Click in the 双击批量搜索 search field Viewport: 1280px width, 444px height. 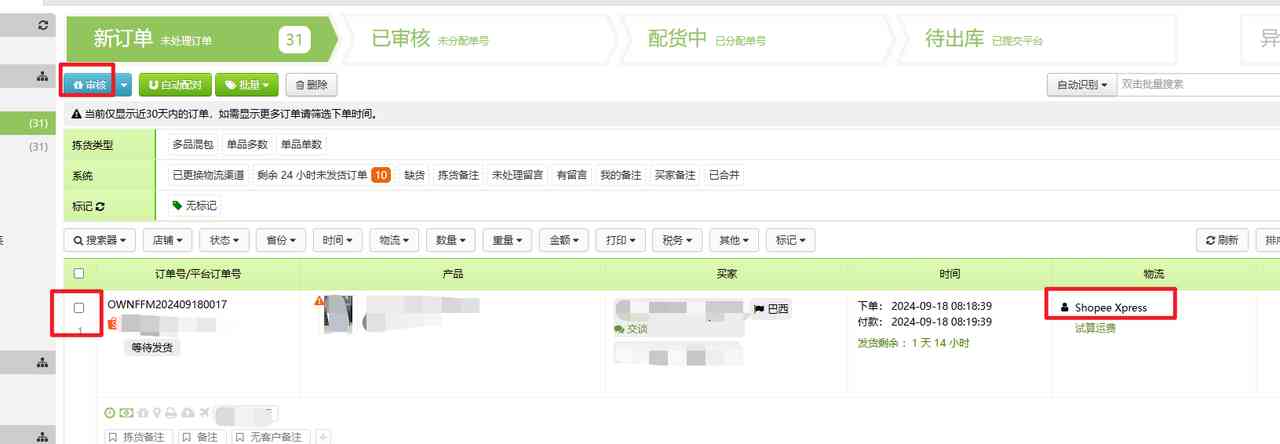pos(1198,85)
